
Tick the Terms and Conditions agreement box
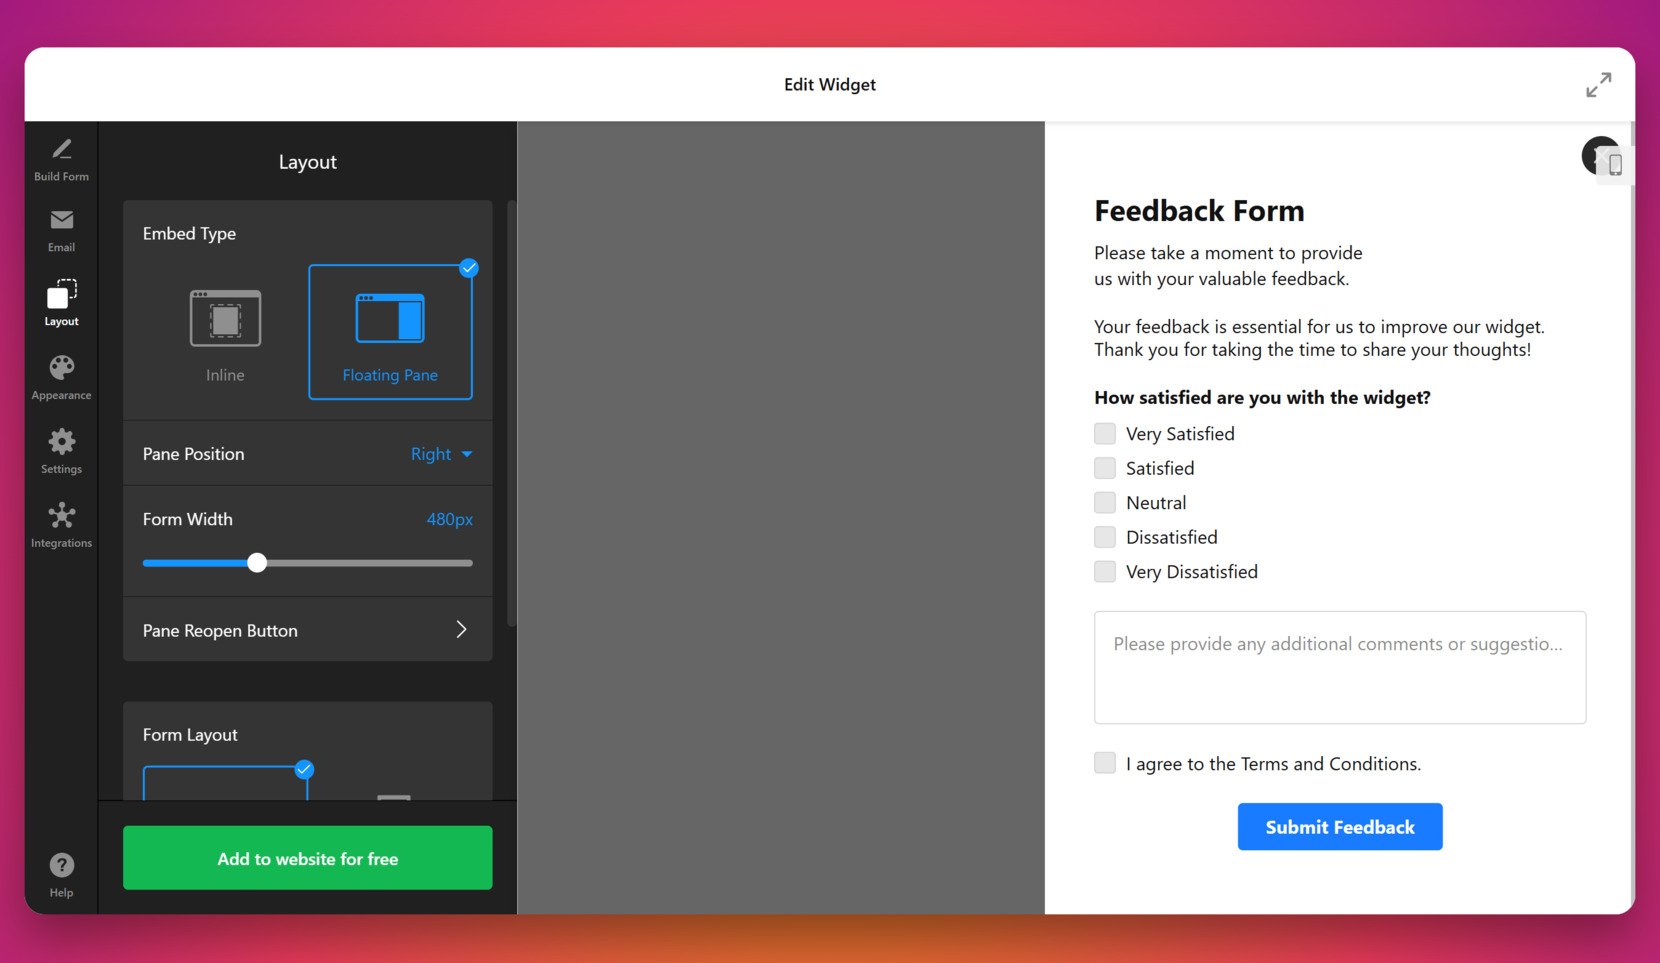[1105, 764]
